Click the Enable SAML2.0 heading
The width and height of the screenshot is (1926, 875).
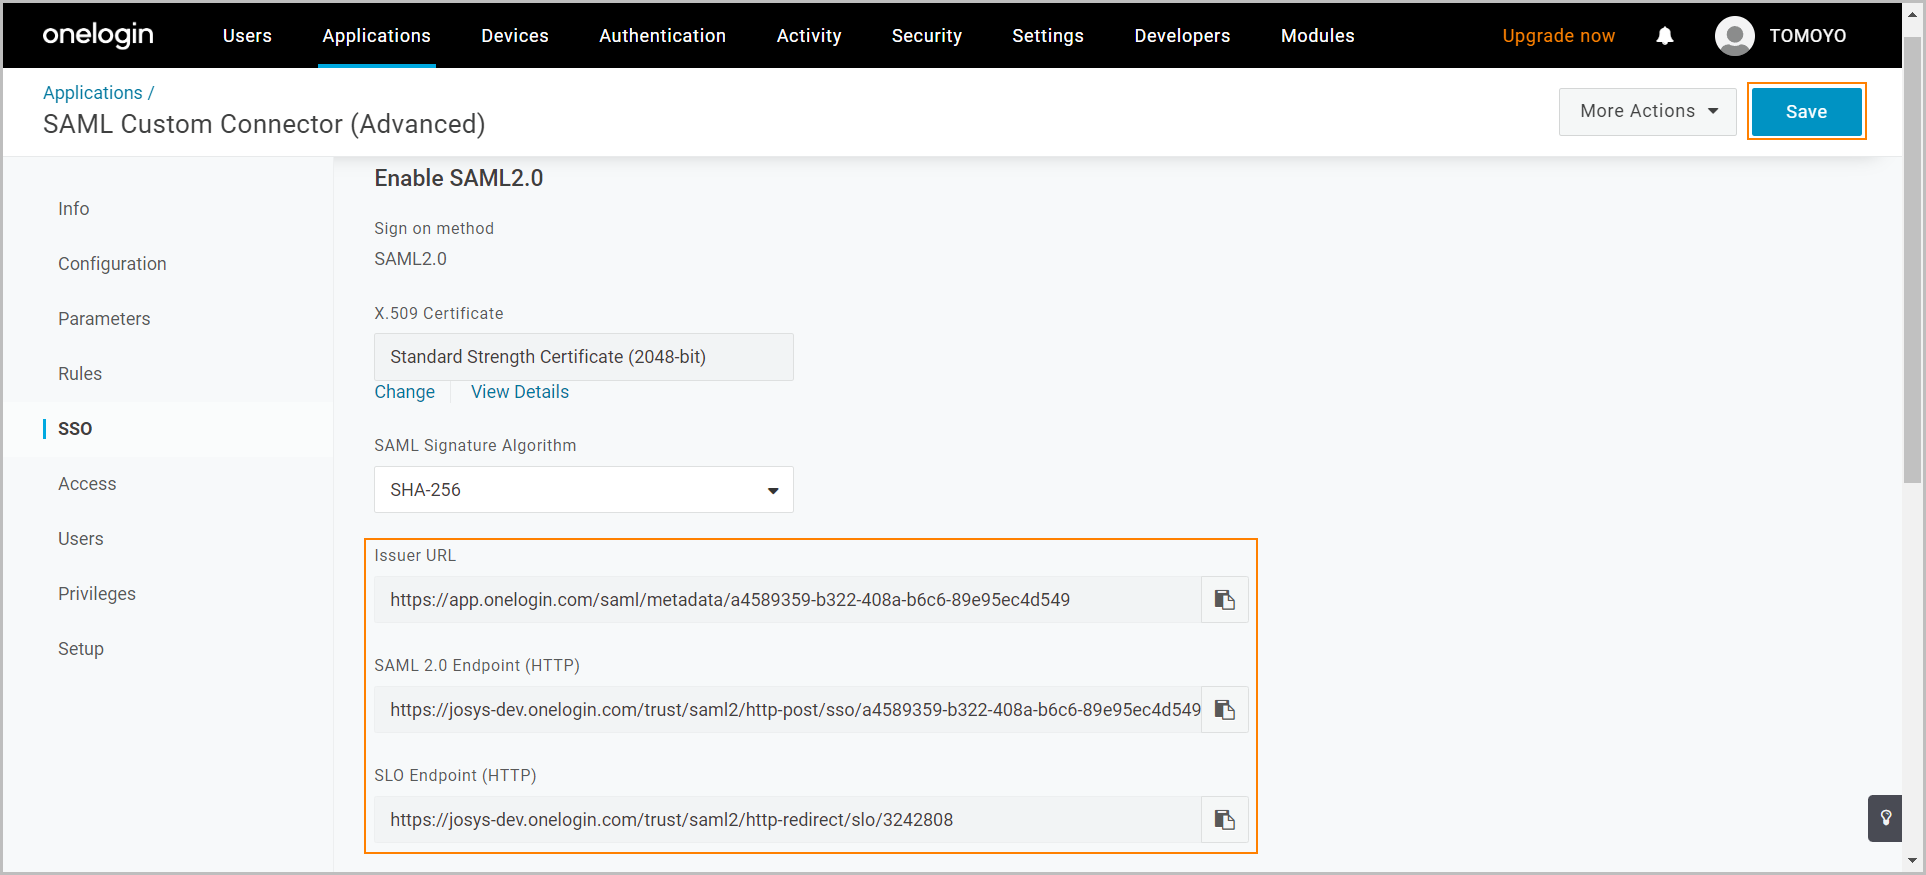(459, 178)
